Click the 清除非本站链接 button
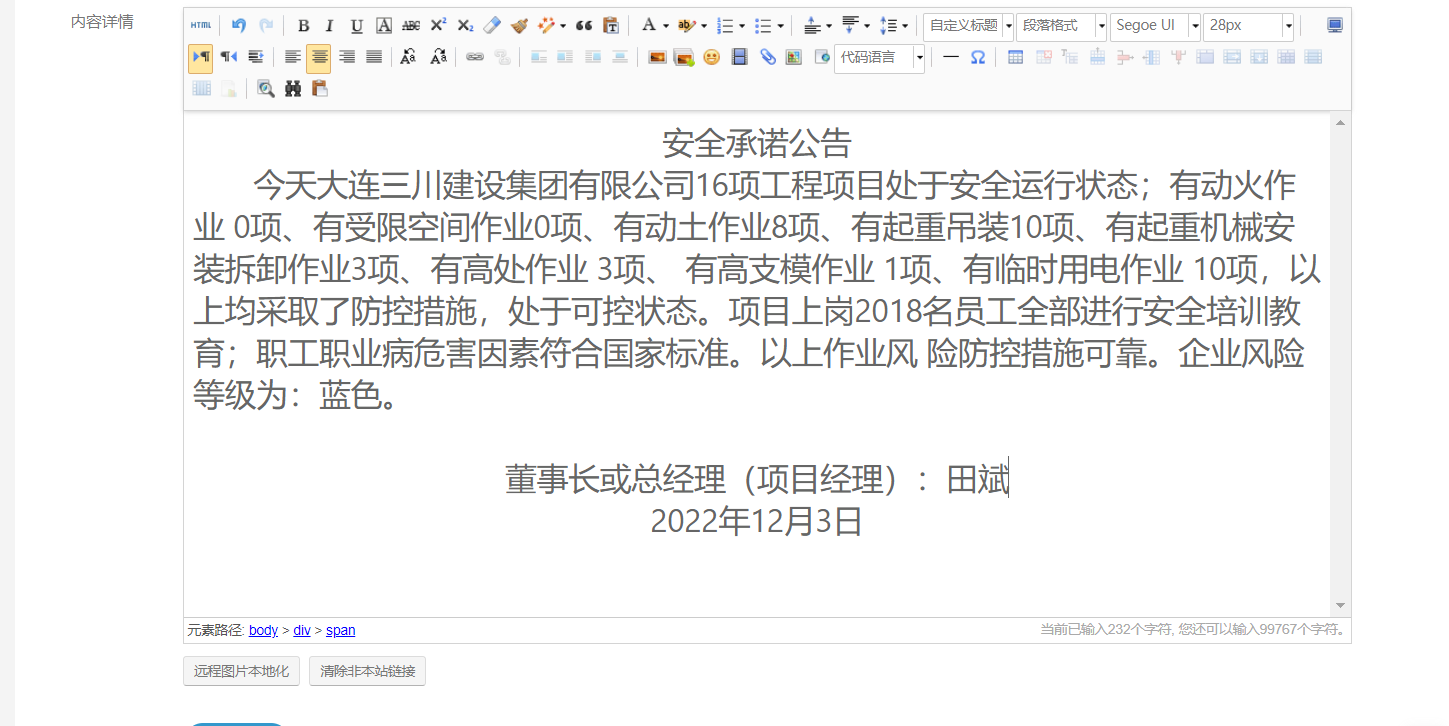The width and height of the screenshot is (1449, 726). (x=367, y=671)
